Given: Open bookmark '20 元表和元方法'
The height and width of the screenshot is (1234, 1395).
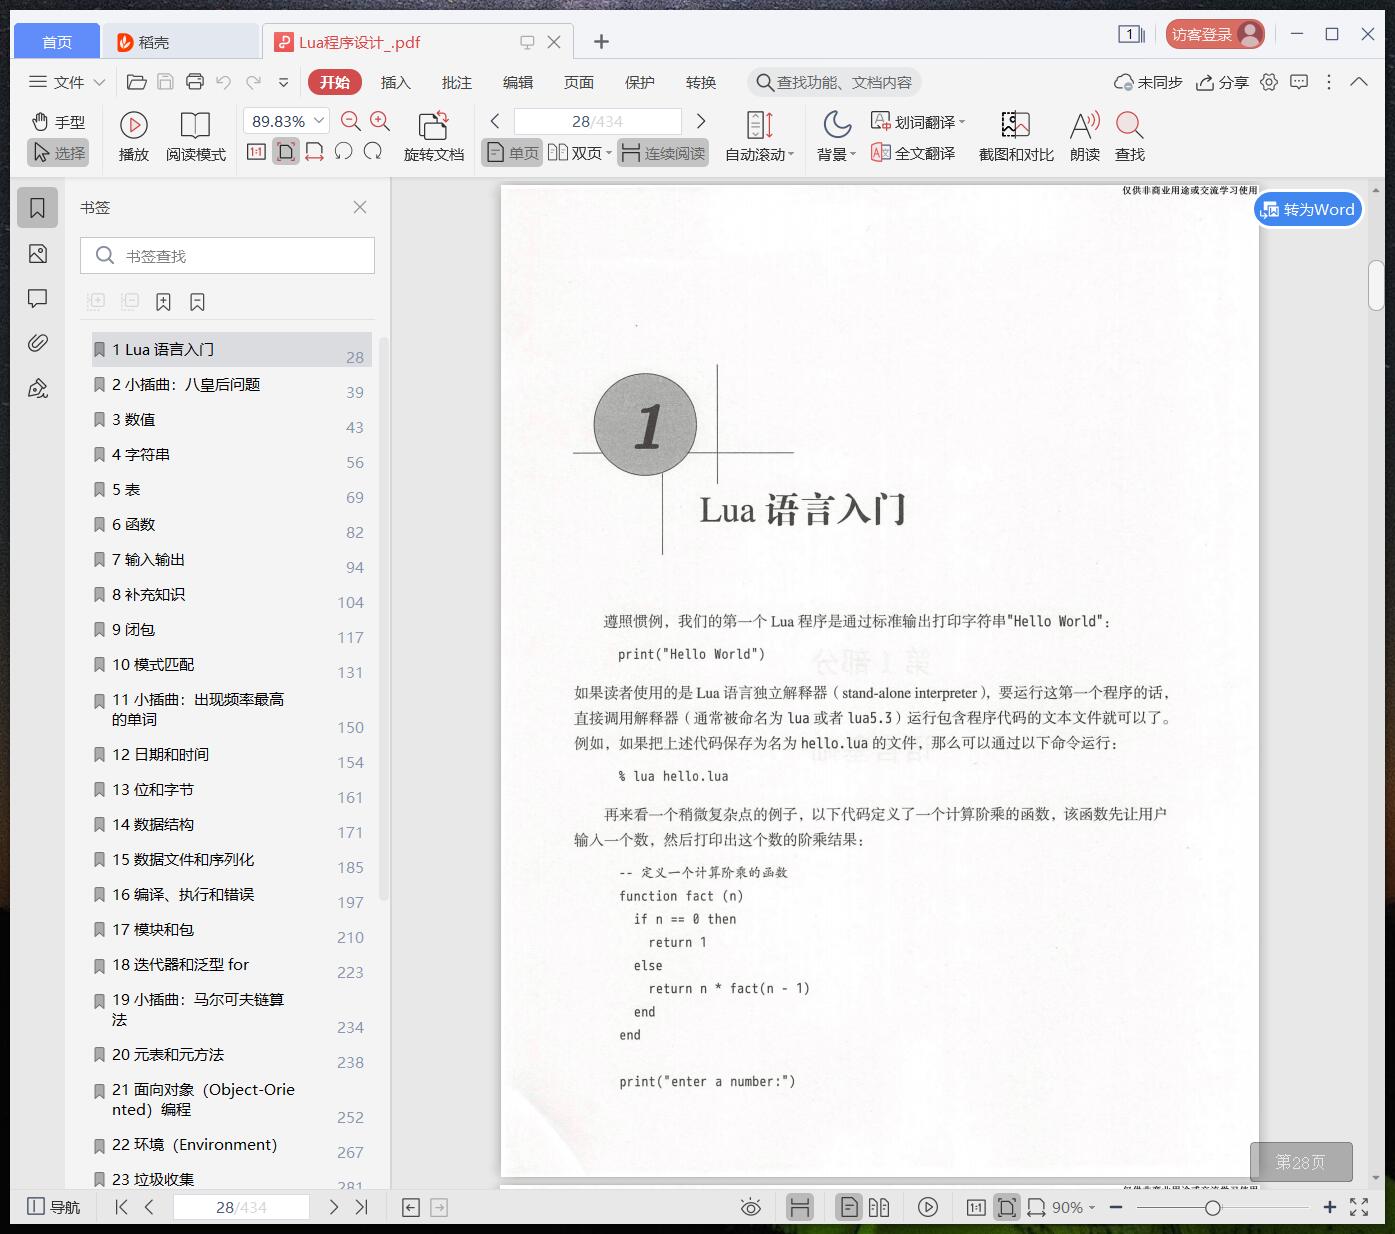Looking at the screenshot, I should [230, 1055].
